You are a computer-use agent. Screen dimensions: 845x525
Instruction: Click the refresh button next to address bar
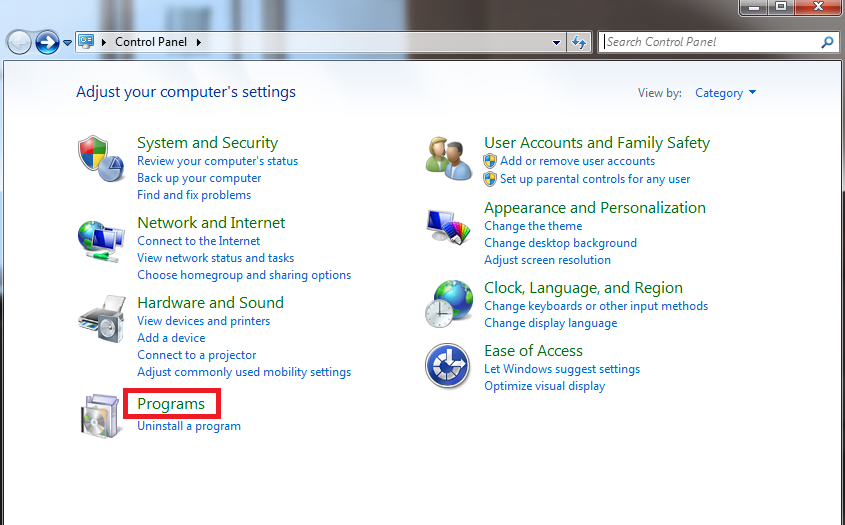pos(579,42)
